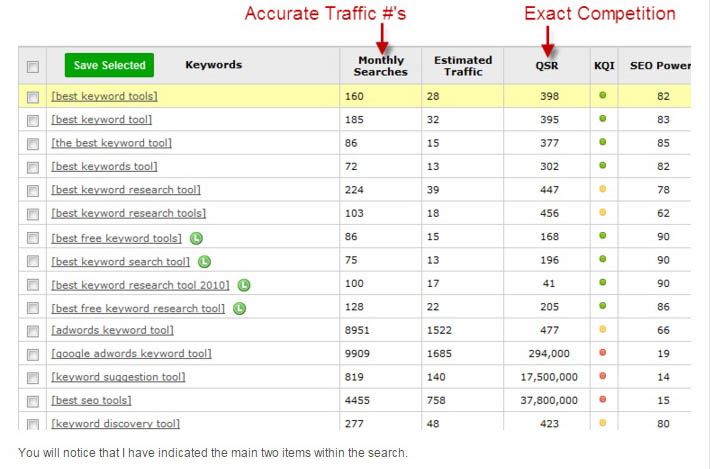The height and width of the screenshot is (469, 710).
Task: Open [best free keyword tools] link
Action: (116, 238)
